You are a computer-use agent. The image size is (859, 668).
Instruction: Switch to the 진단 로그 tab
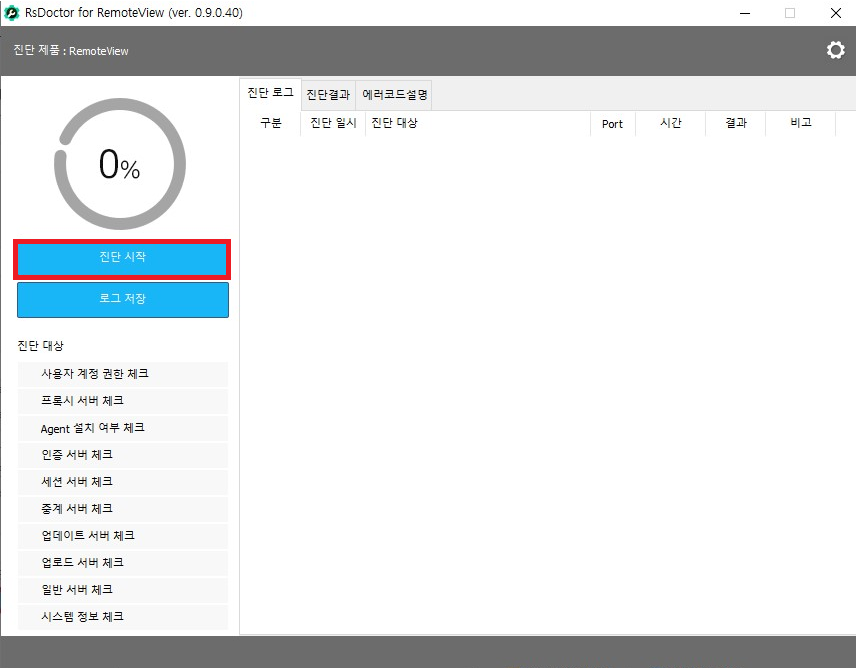pyautogui.click(x=270, y=93)
